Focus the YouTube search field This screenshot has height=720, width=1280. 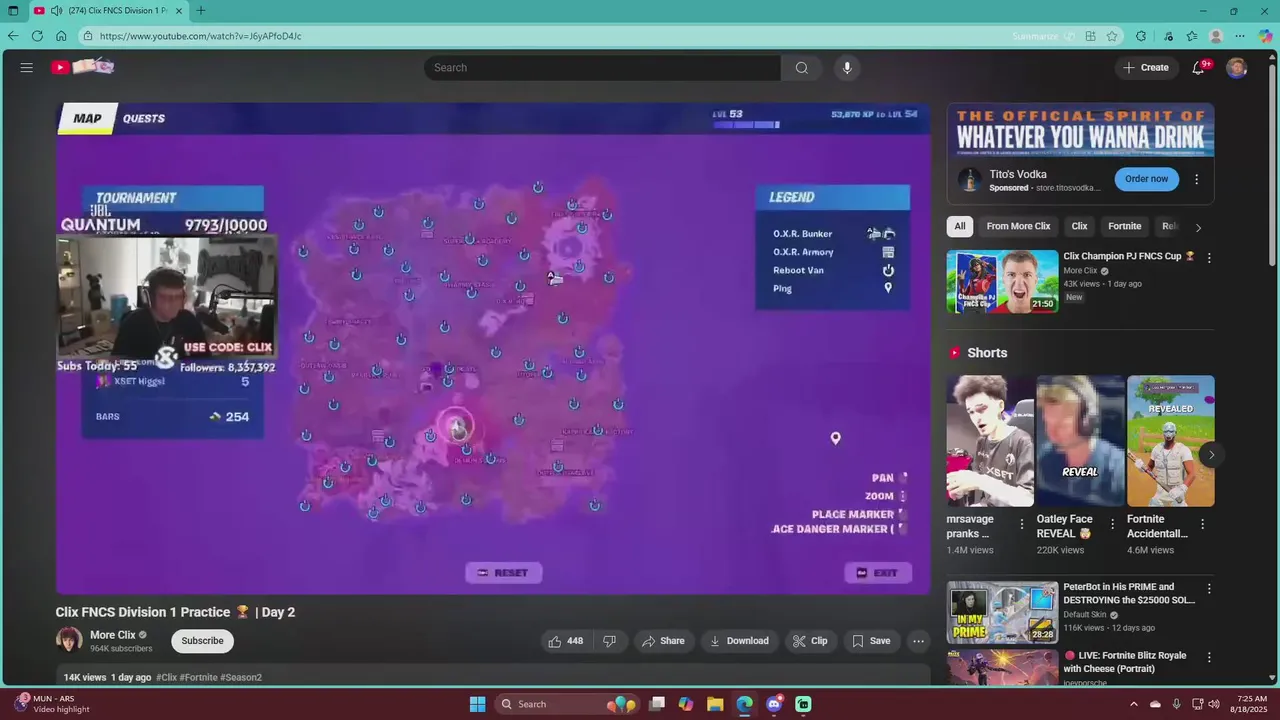pyautogui.click(x=602, y=68)
